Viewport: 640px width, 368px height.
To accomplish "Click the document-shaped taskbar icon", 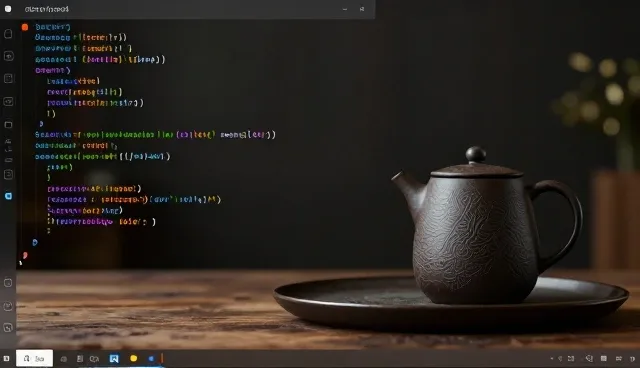I will coord(80,359).
